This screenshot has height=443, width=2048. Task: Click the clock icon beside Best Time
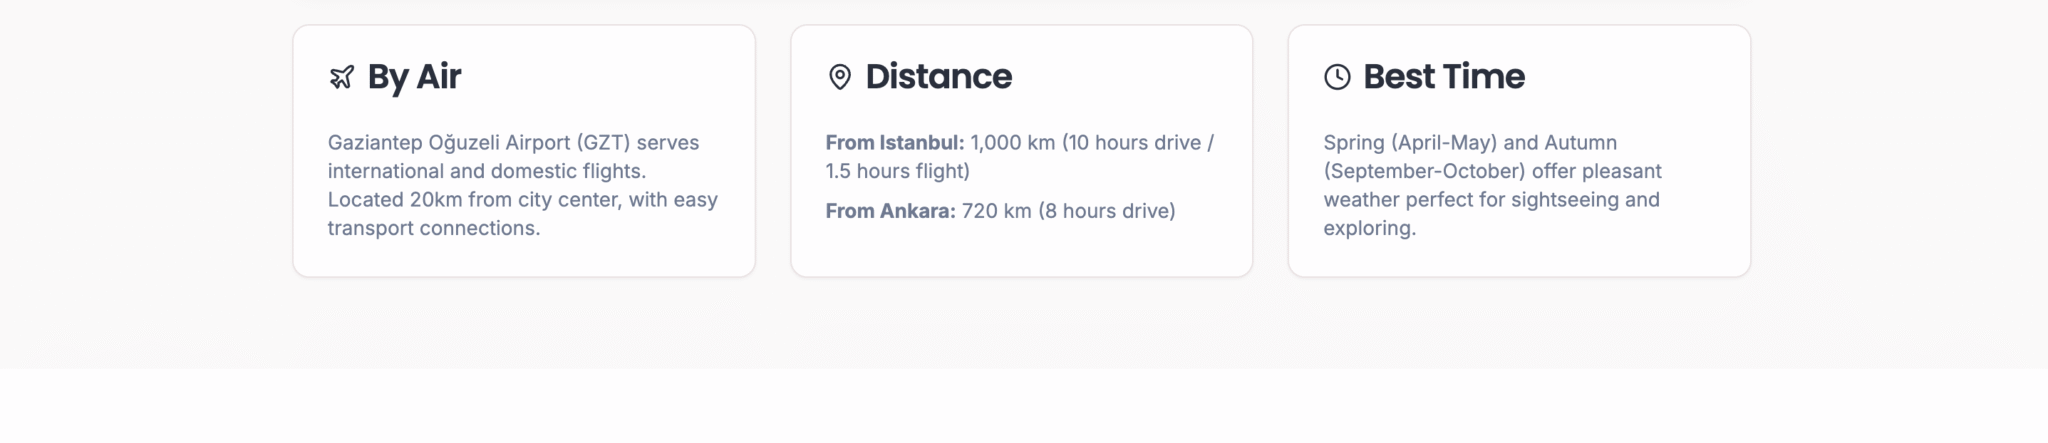[1337, 77]
